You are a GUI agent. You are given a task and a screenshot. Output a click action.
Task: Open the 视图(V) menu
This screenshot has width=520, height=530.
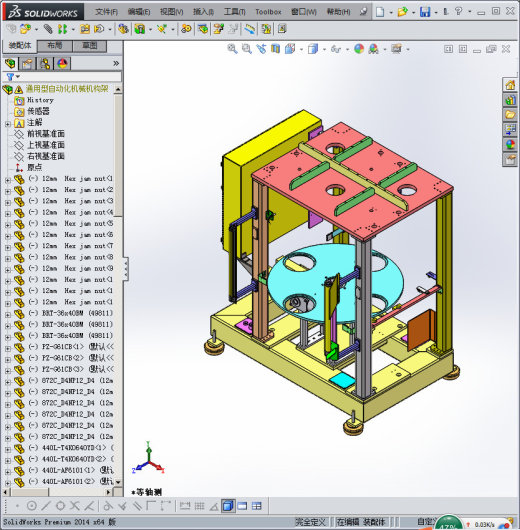click(x=171, y=12)
